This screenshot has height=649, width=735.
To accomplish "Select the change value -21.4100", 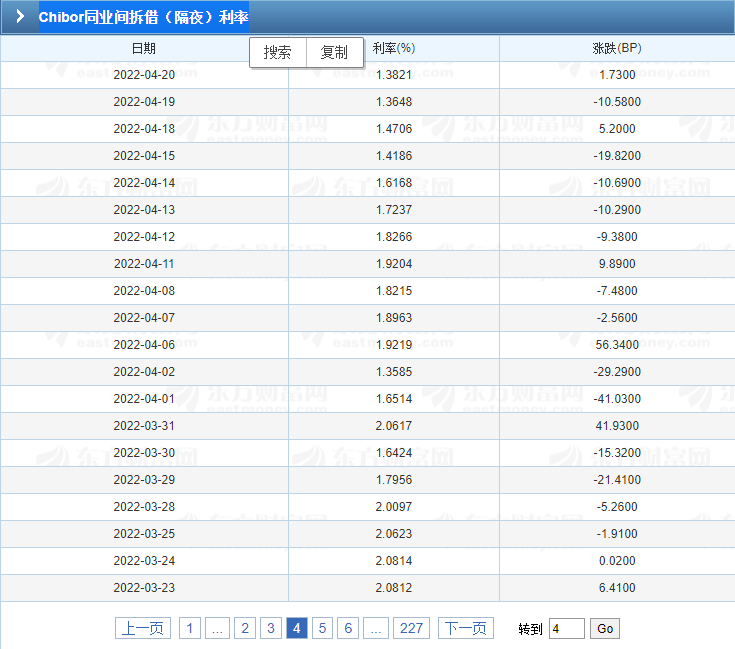I will [x=617, y=480].
